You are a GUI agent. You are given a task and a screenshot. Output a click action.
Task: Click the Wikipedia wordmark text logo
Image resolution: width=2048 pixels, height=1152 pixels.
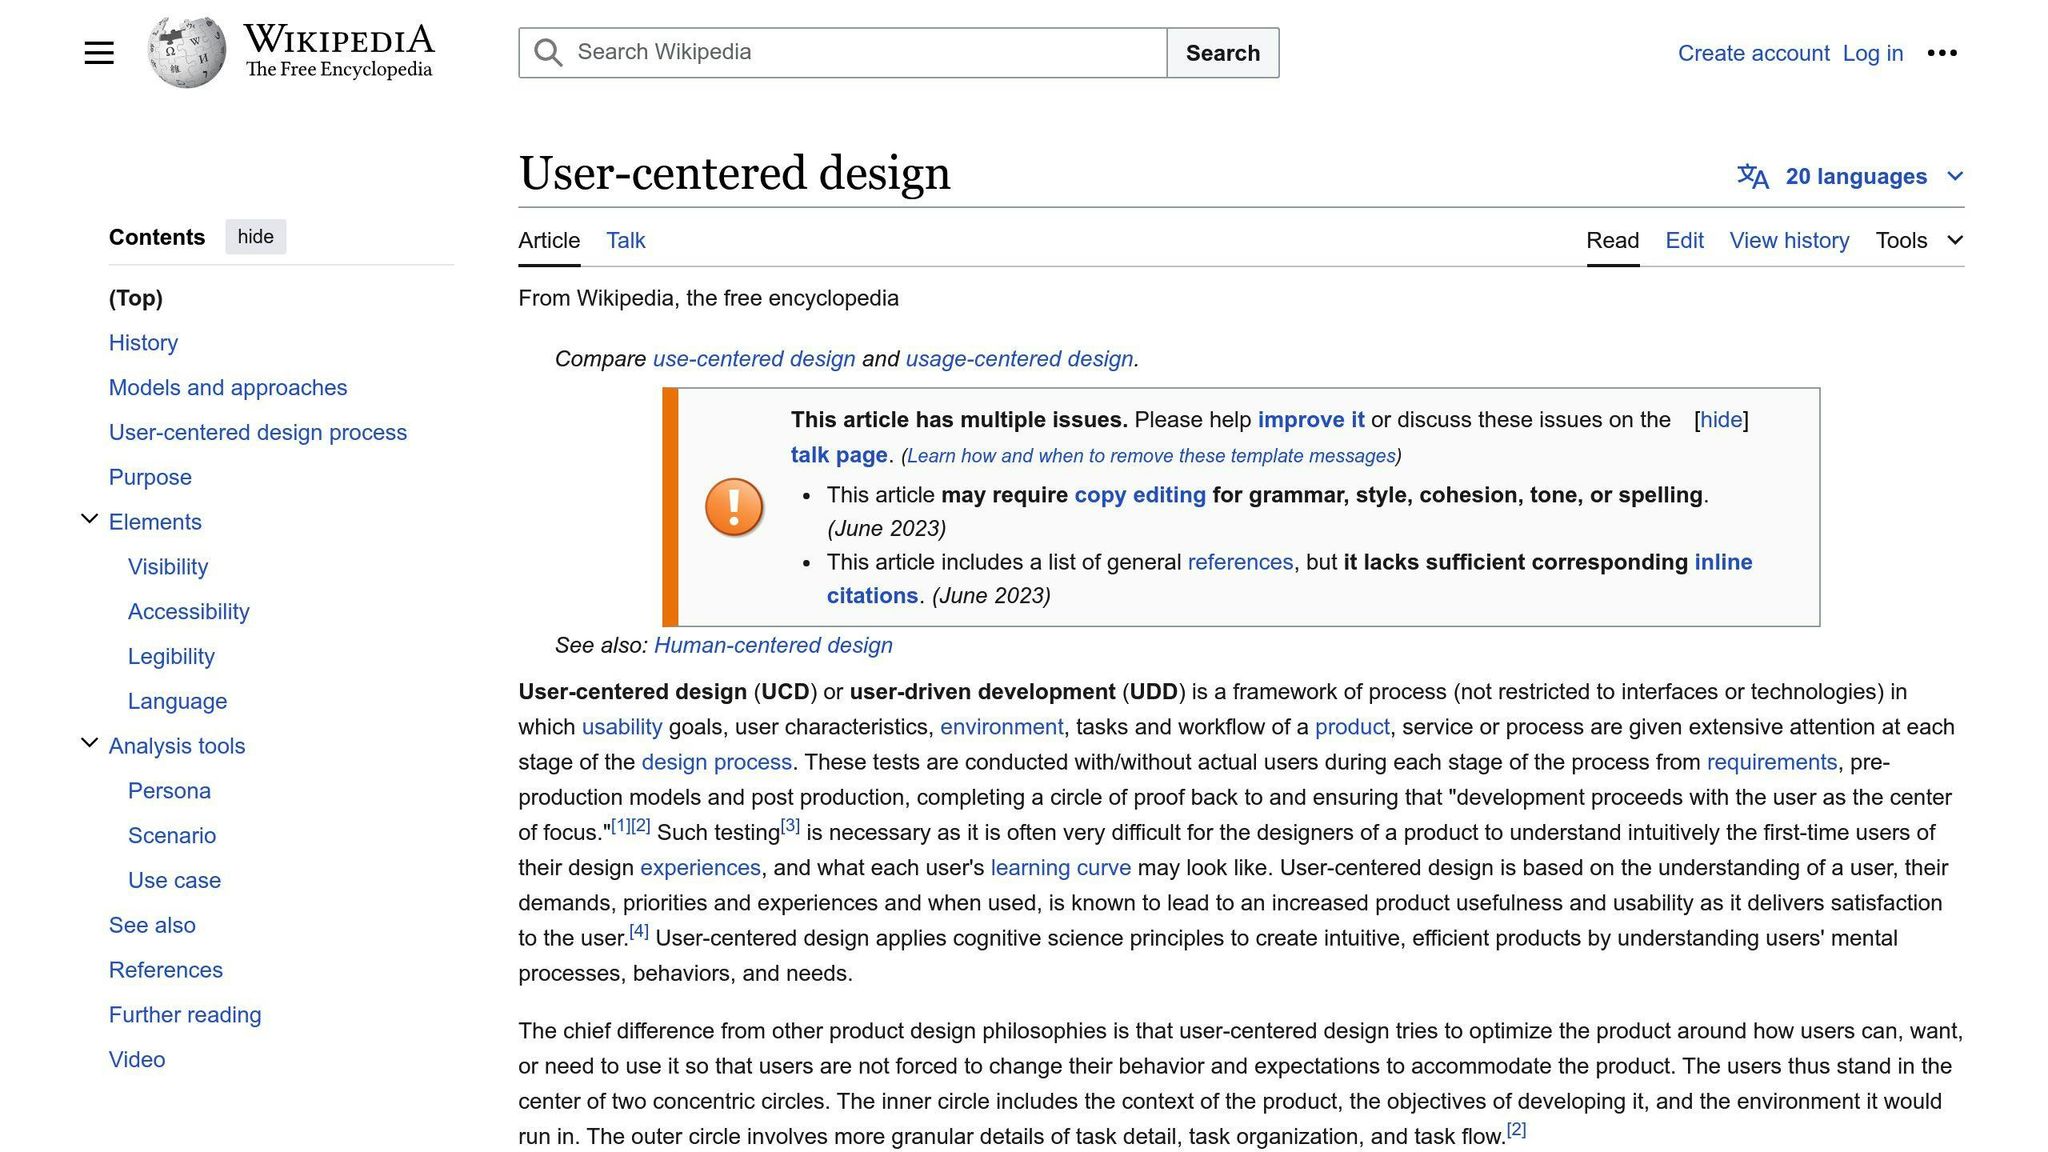pos(339,50)
